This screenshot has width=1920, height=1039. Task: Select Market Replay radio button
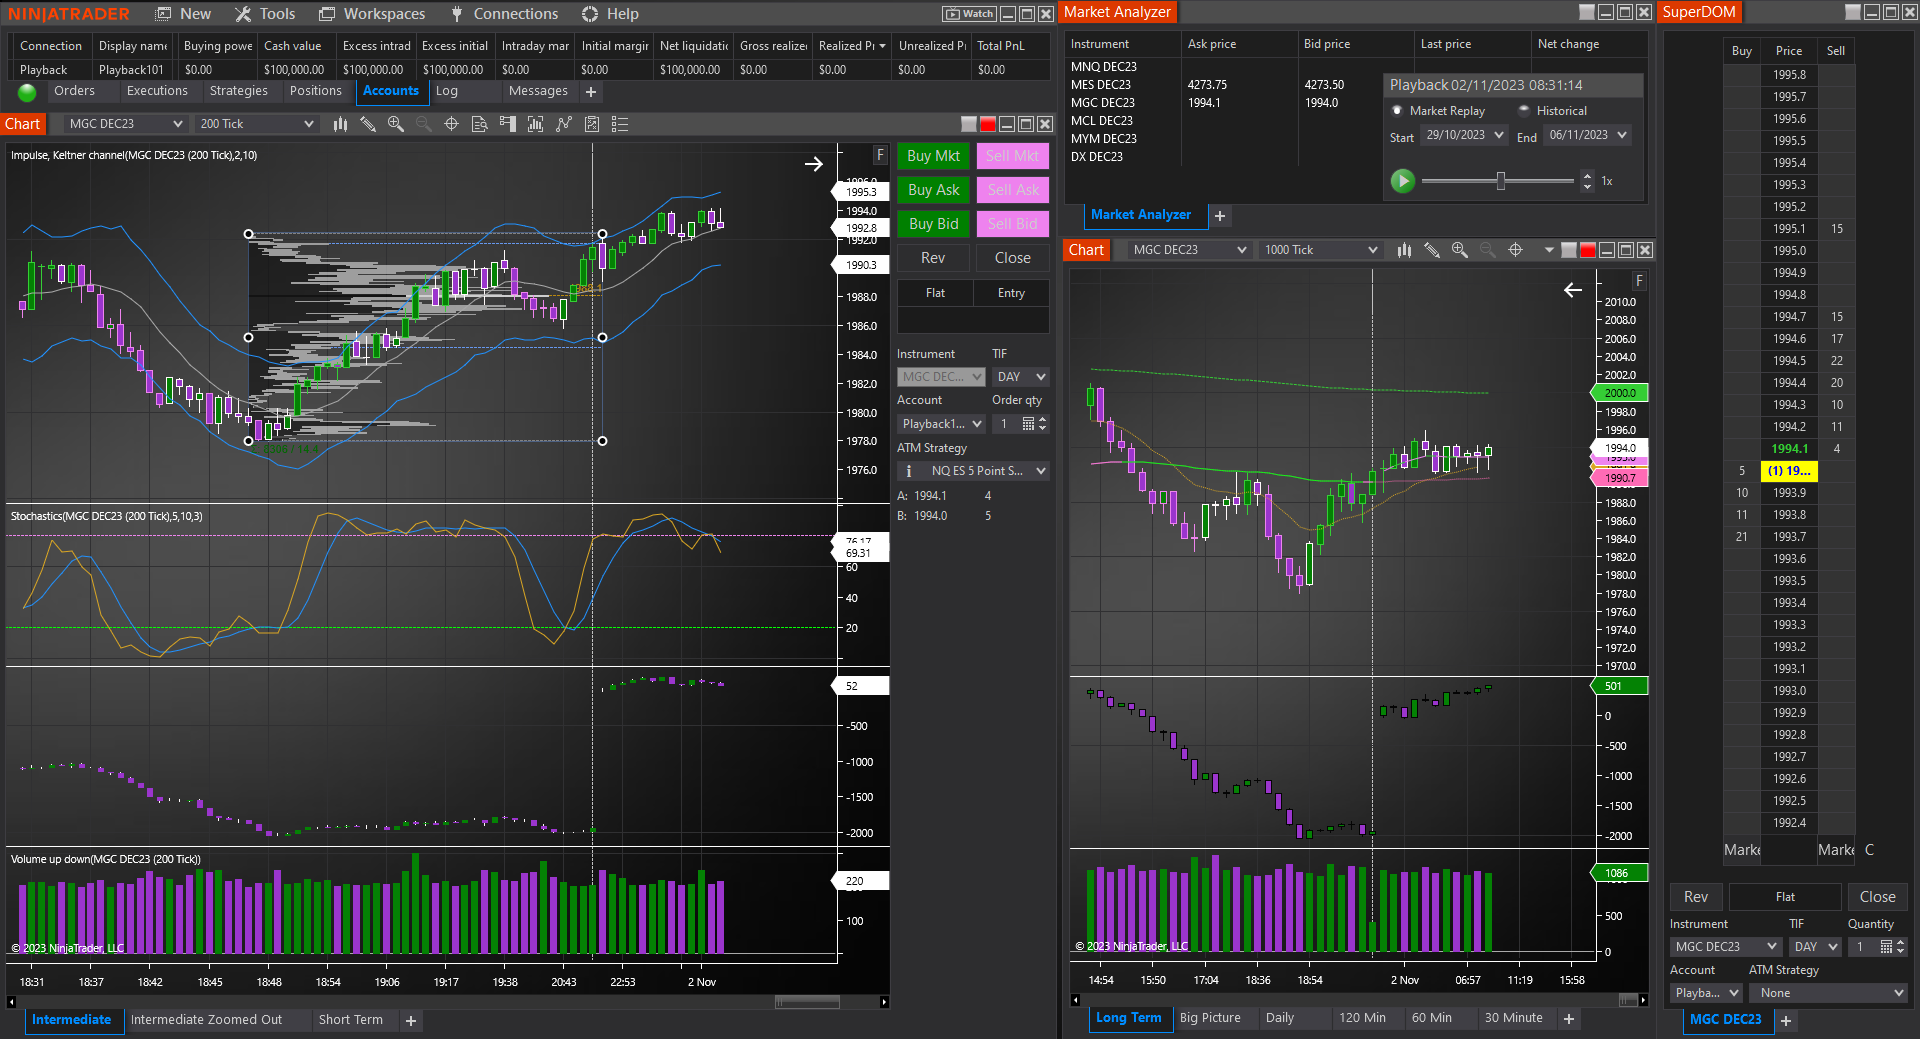coord(1397,111)
